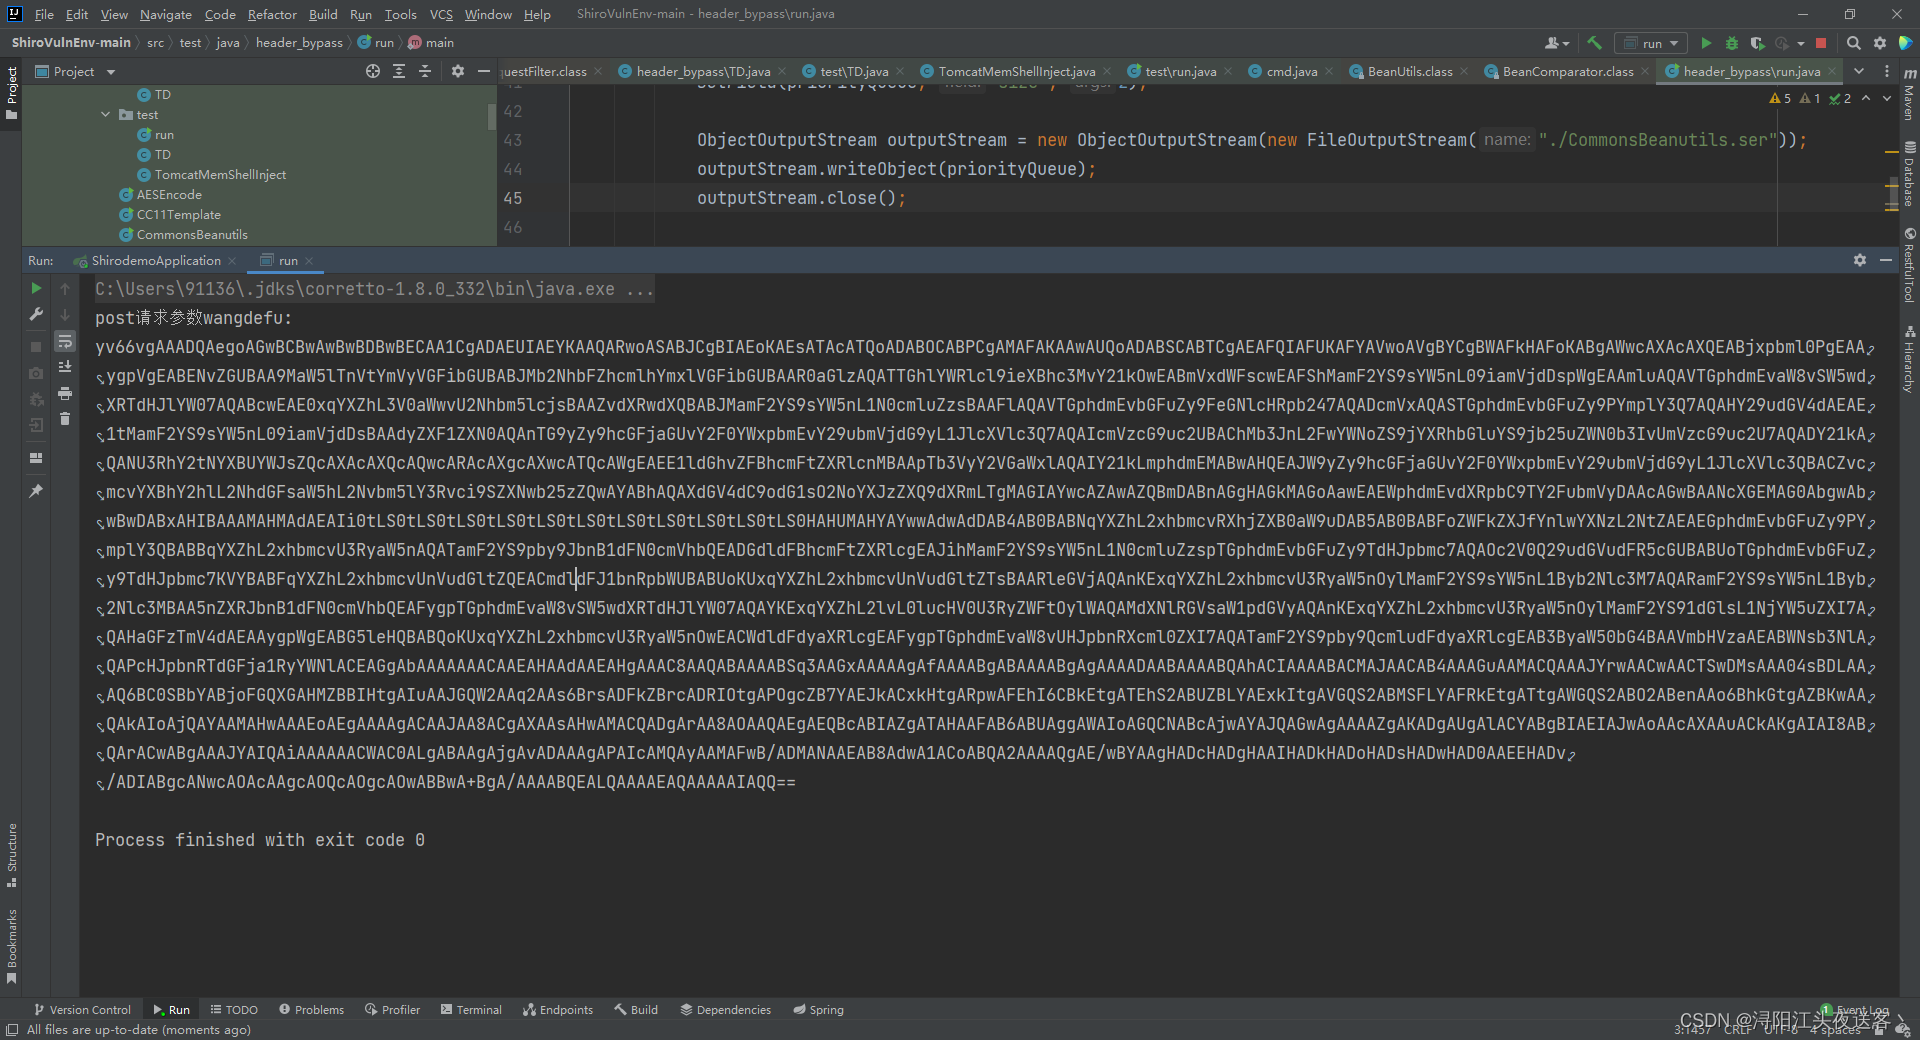Open the Navigate menu
The height and width of the screenshot is (1040, 1920).
(x=165, y=14)
